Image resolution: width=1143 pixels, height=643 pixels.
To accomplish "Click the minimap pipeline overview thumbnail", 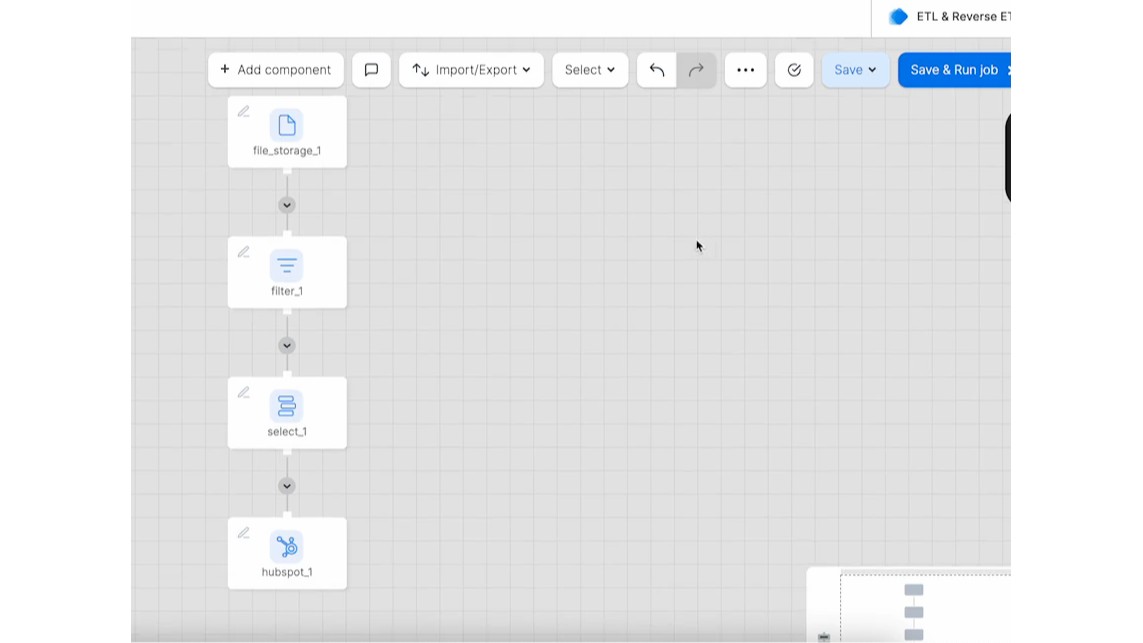I will coord(914,610).
